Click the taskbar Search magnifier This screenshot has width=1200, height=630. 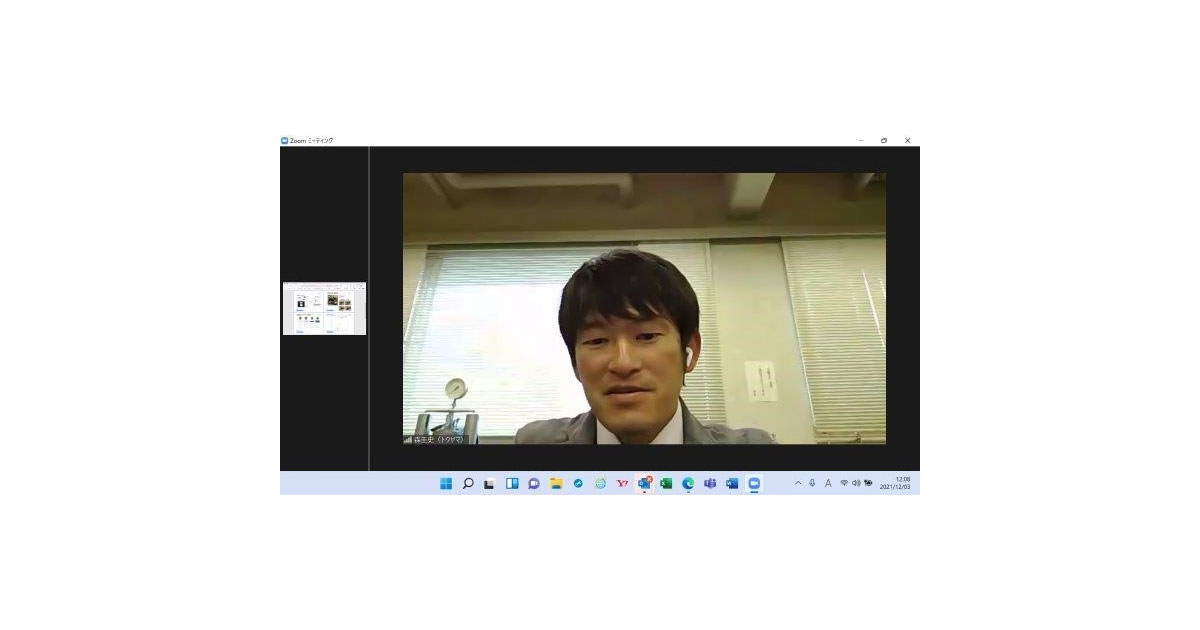[x=468, y=484]
